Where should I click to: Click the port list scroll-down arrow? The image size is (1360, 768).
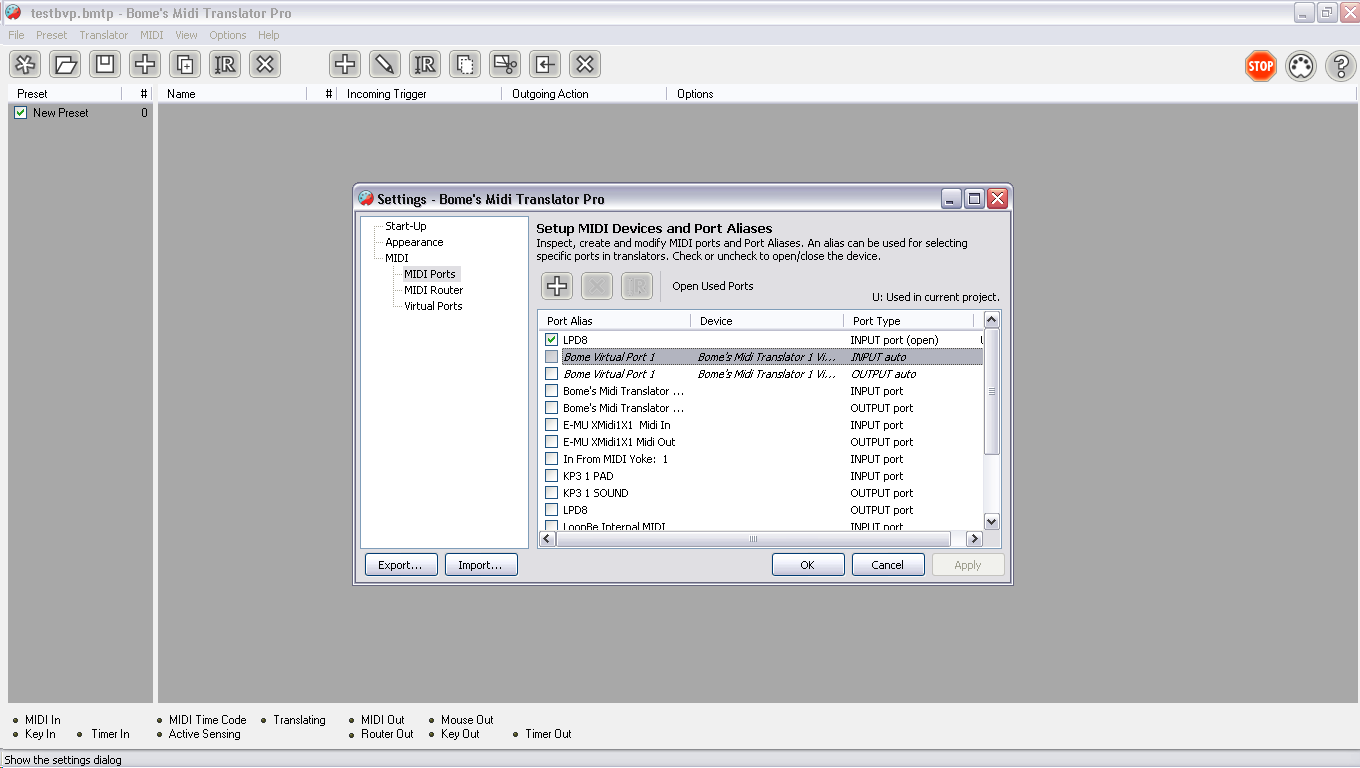[x=992, y=521]
